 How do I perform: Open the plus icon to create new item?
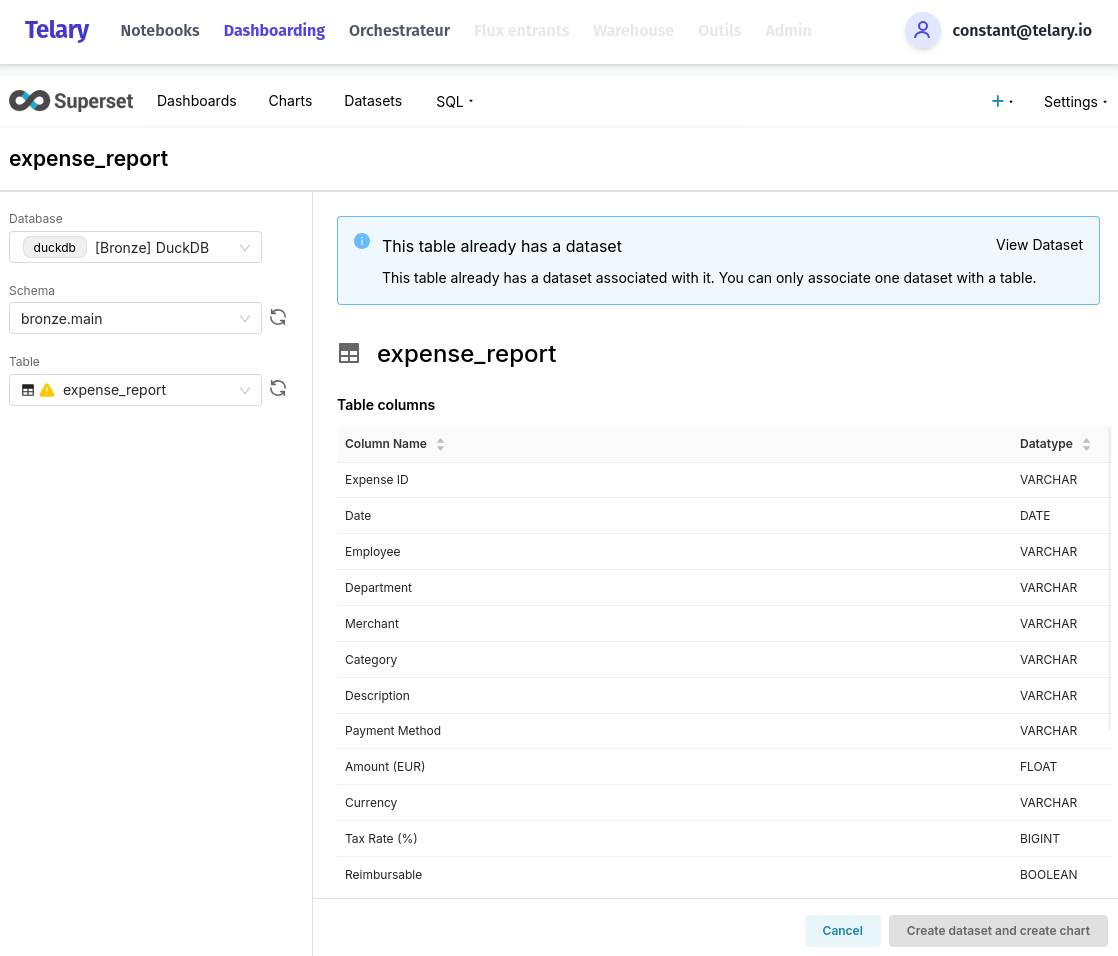(997, 100)
